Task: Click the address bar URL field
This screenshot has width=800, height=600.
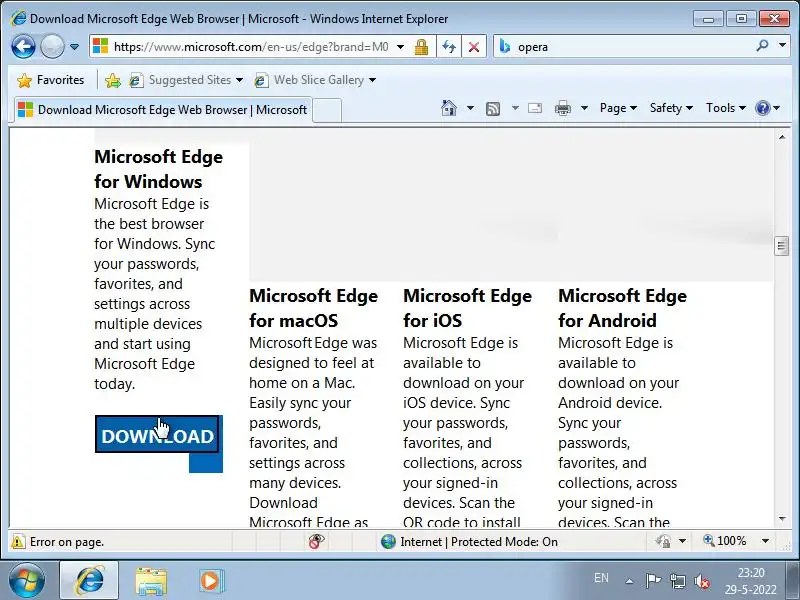Action: [250, 47]
